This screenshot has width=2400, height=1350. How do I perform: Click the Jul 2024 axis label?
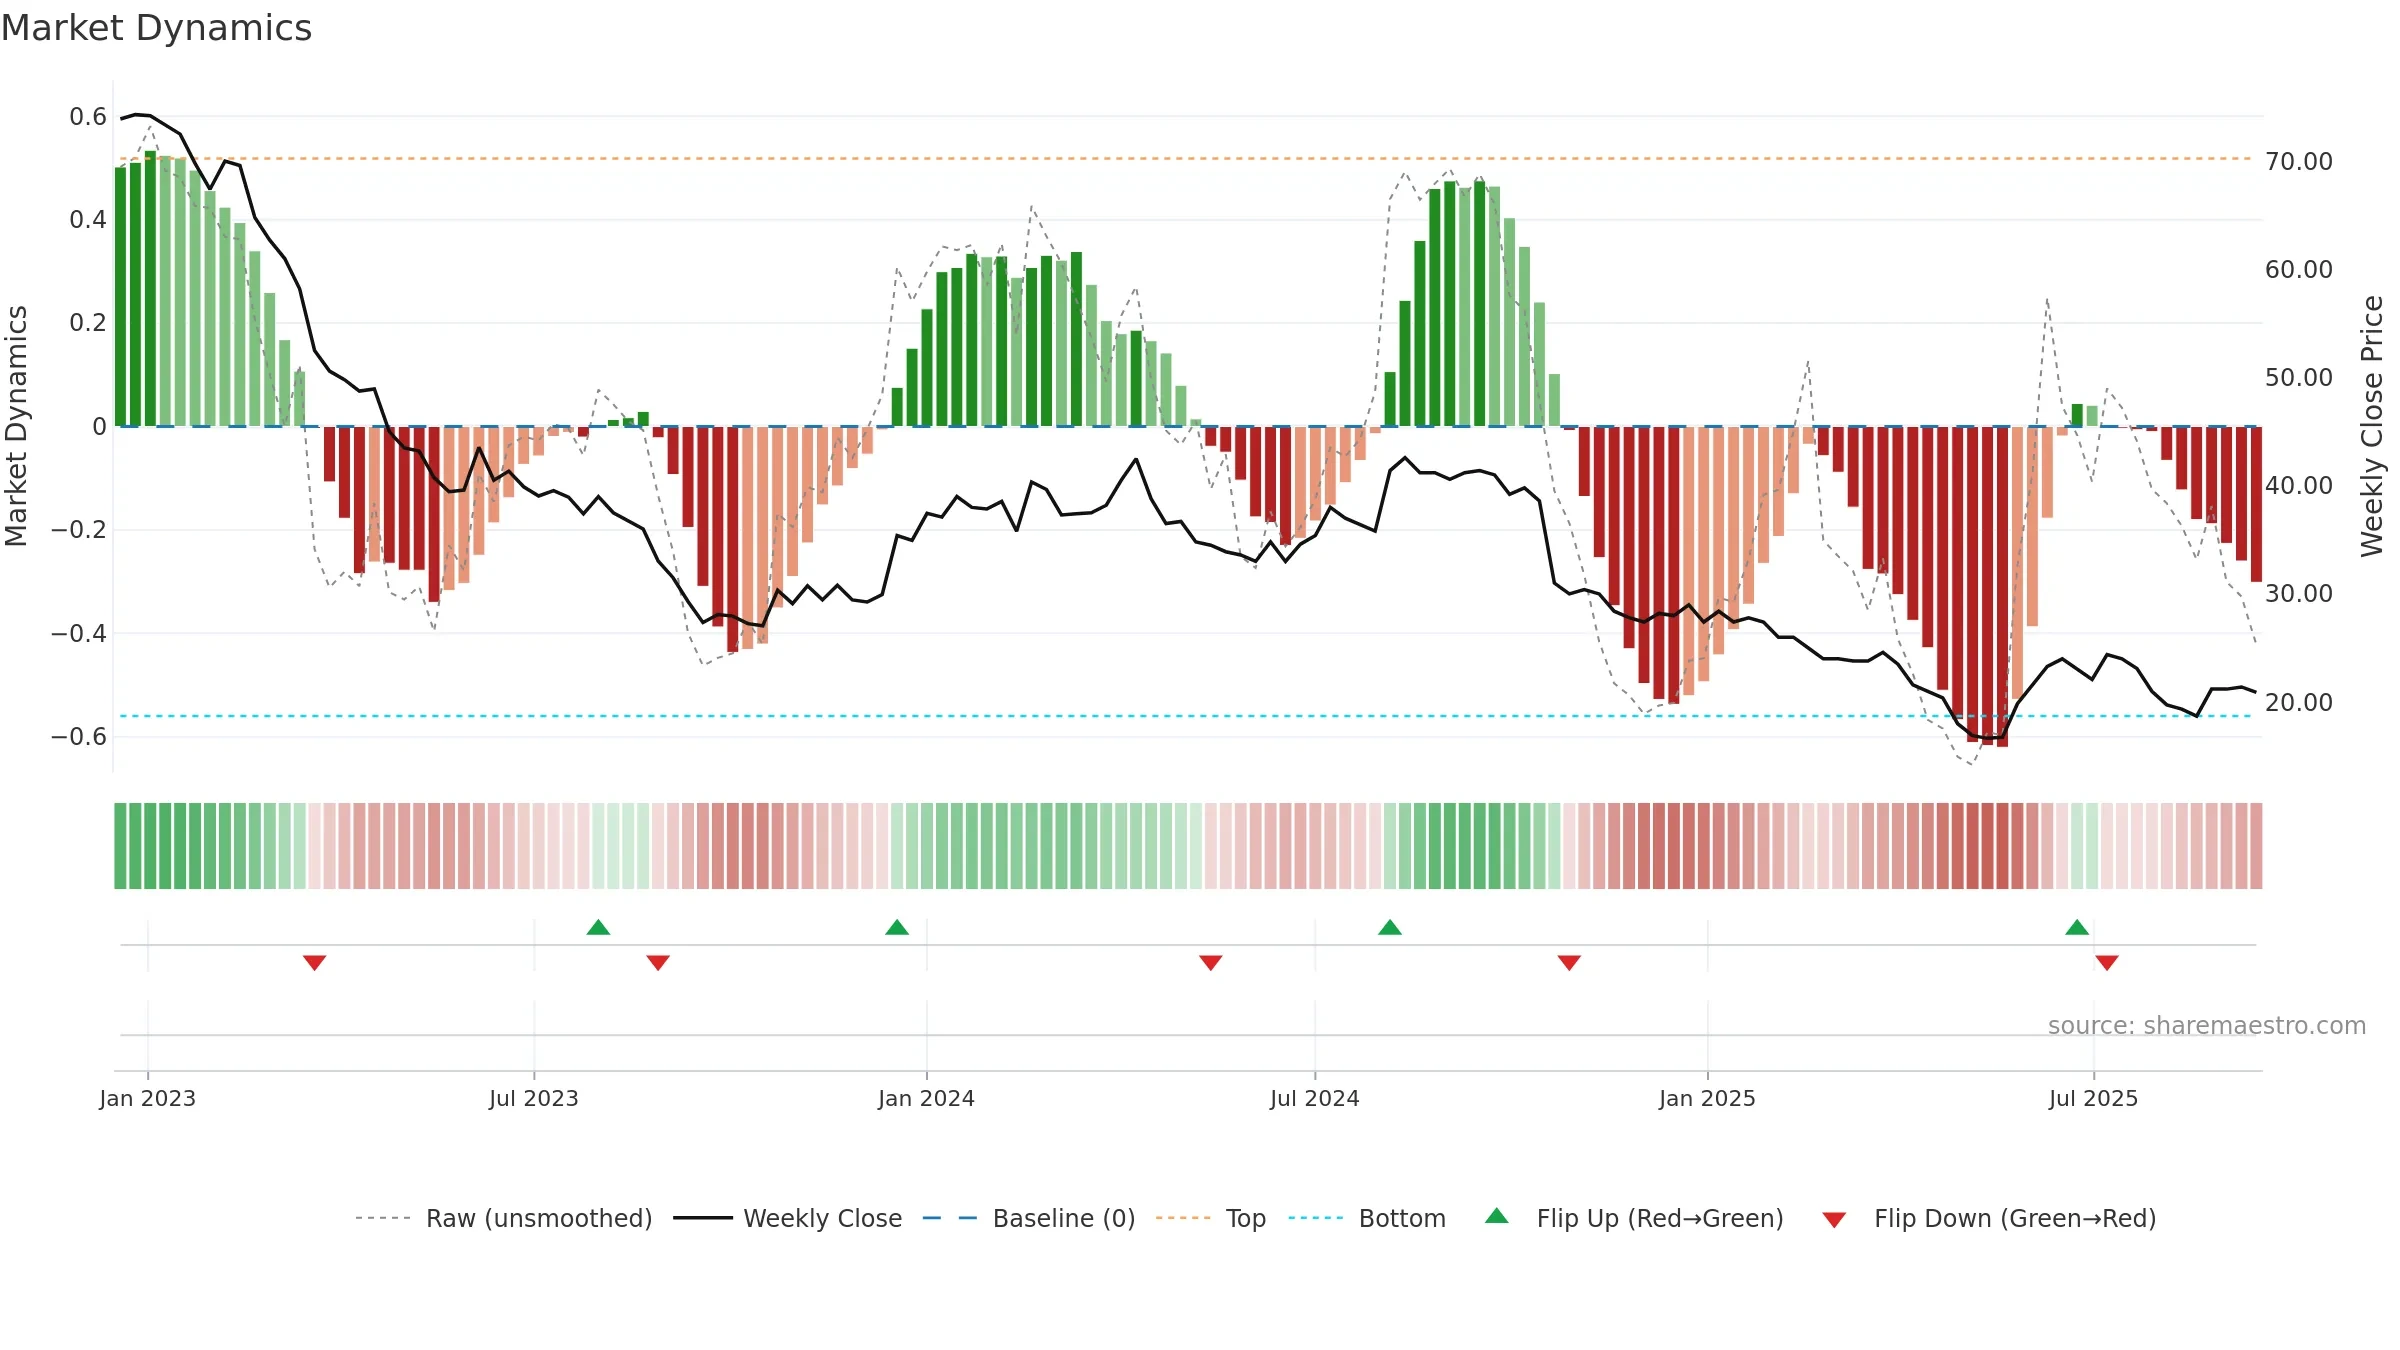click(x=1315, y=1098)
